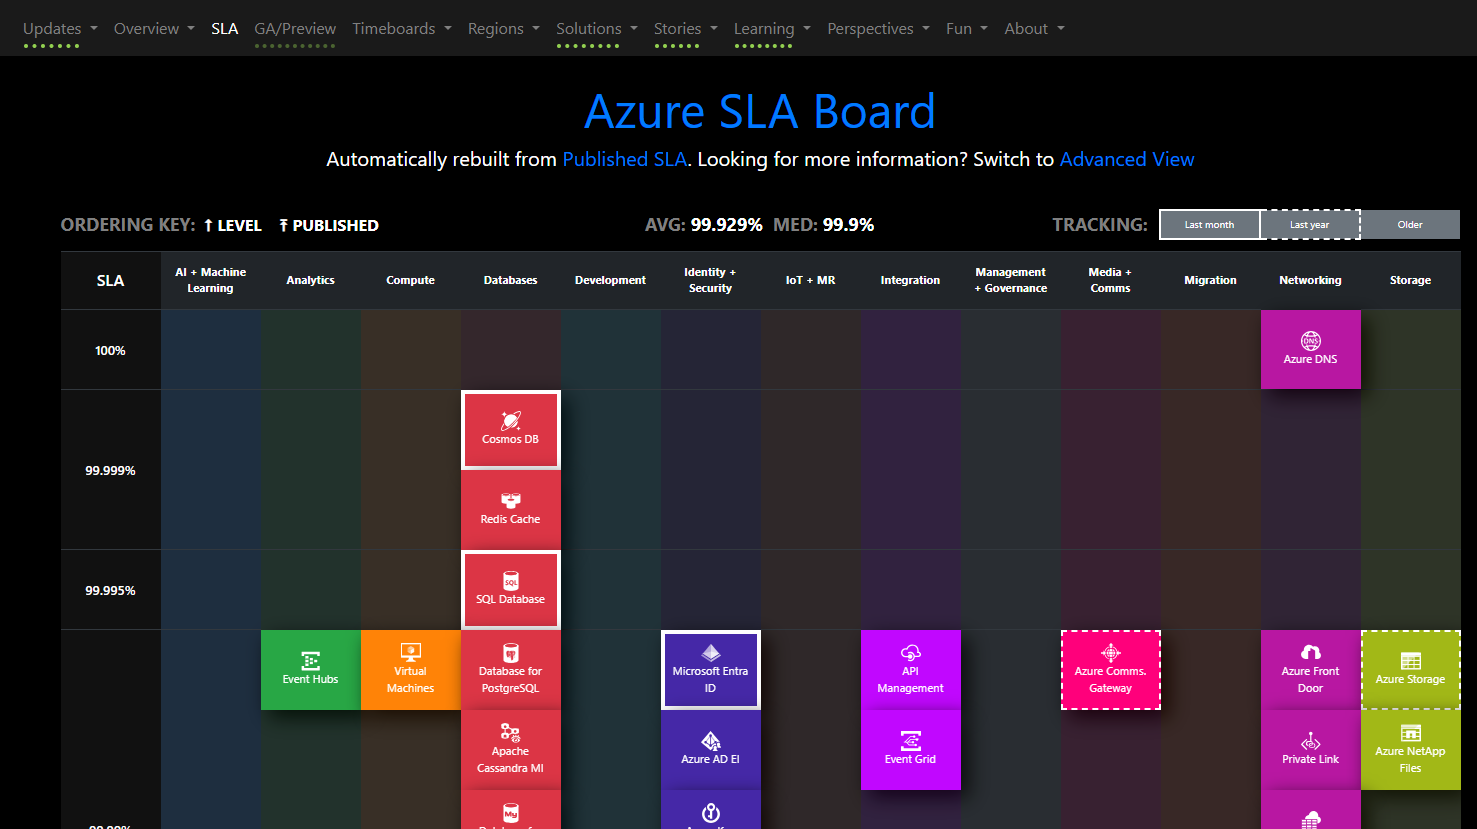Click the 99.995% SLA row label
The width and height of the screenshot is (1477, 829).
110,590
